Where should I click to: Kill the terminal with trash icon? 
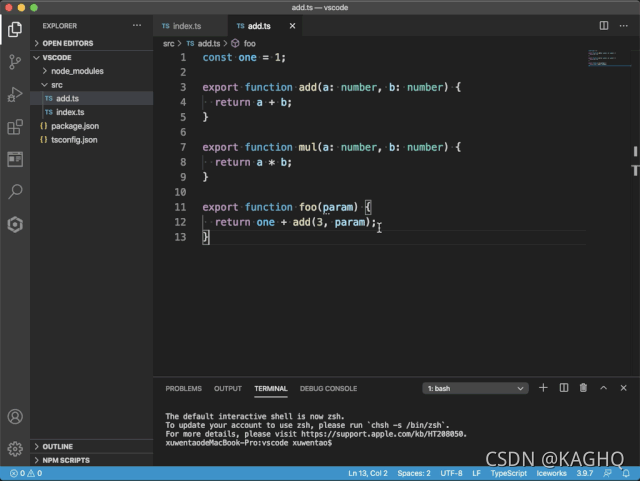tap(583, 388)
